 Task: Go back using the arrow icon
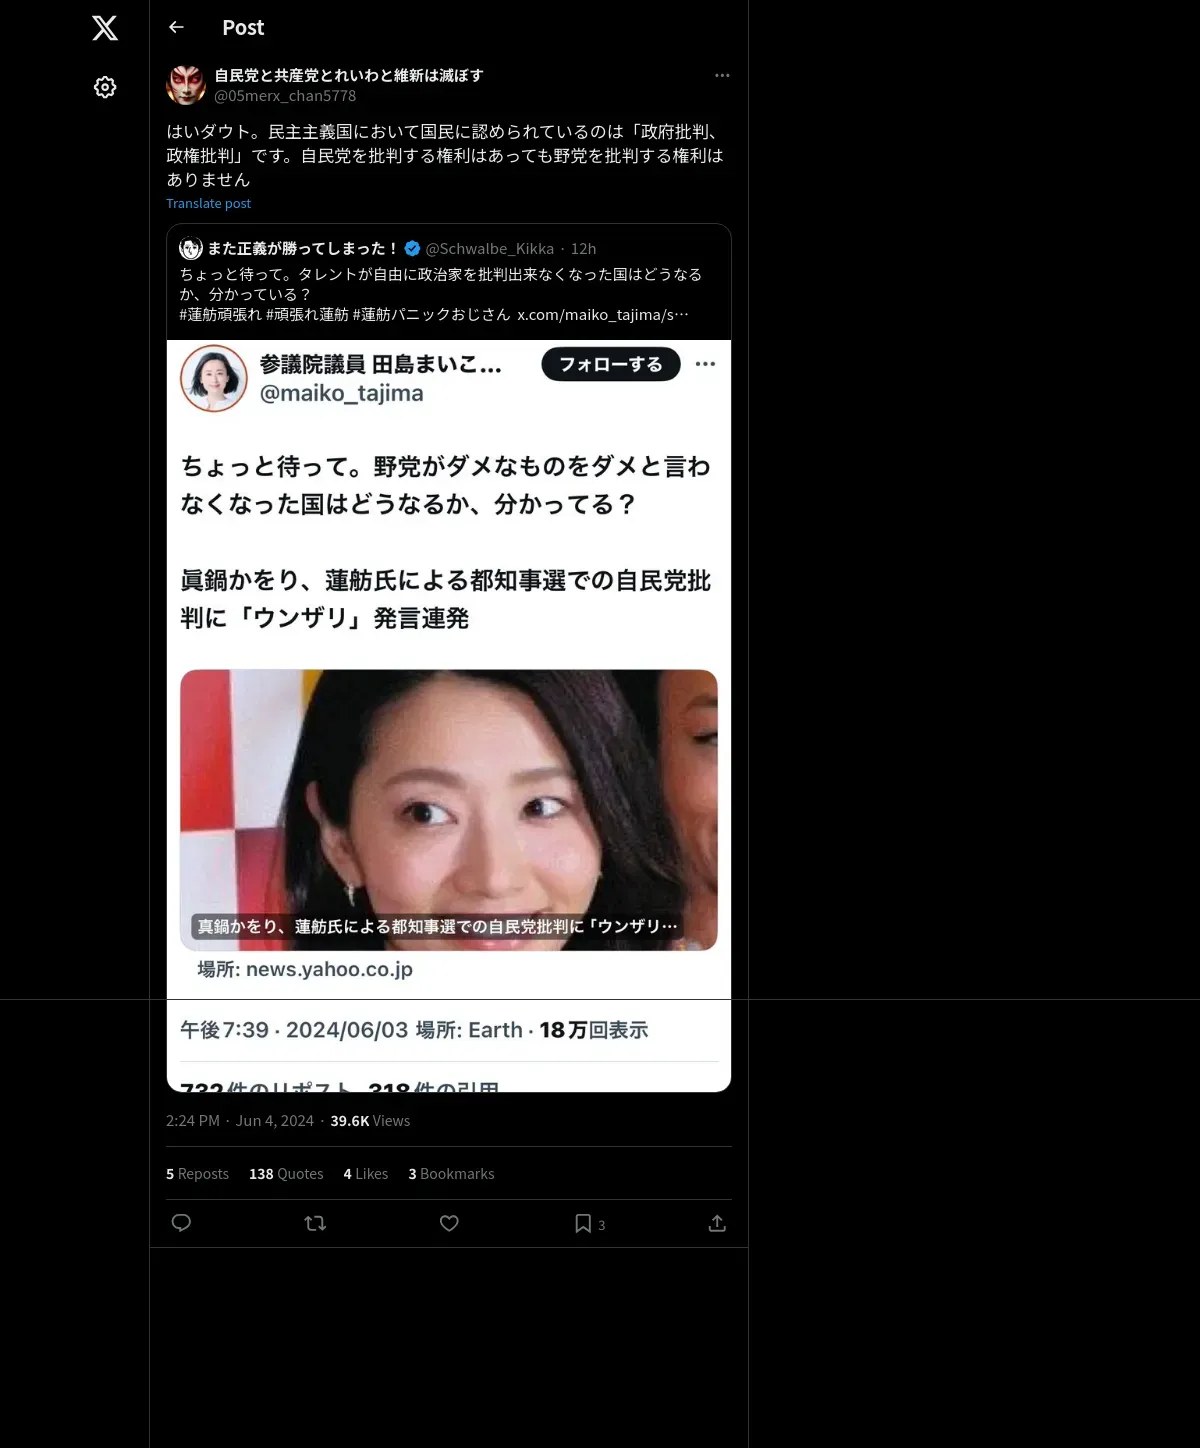tap(176, 28)
